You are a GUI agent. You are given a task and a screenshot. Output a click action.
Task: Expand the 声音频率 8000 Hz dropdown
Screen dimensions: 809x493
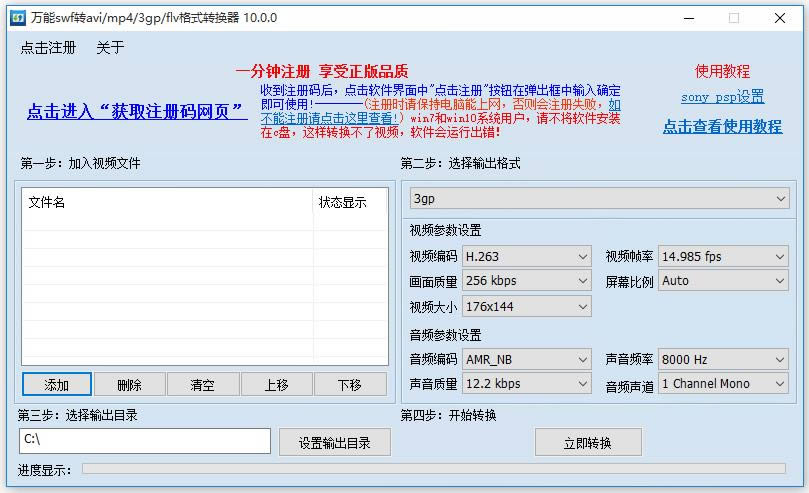[723, 359]
